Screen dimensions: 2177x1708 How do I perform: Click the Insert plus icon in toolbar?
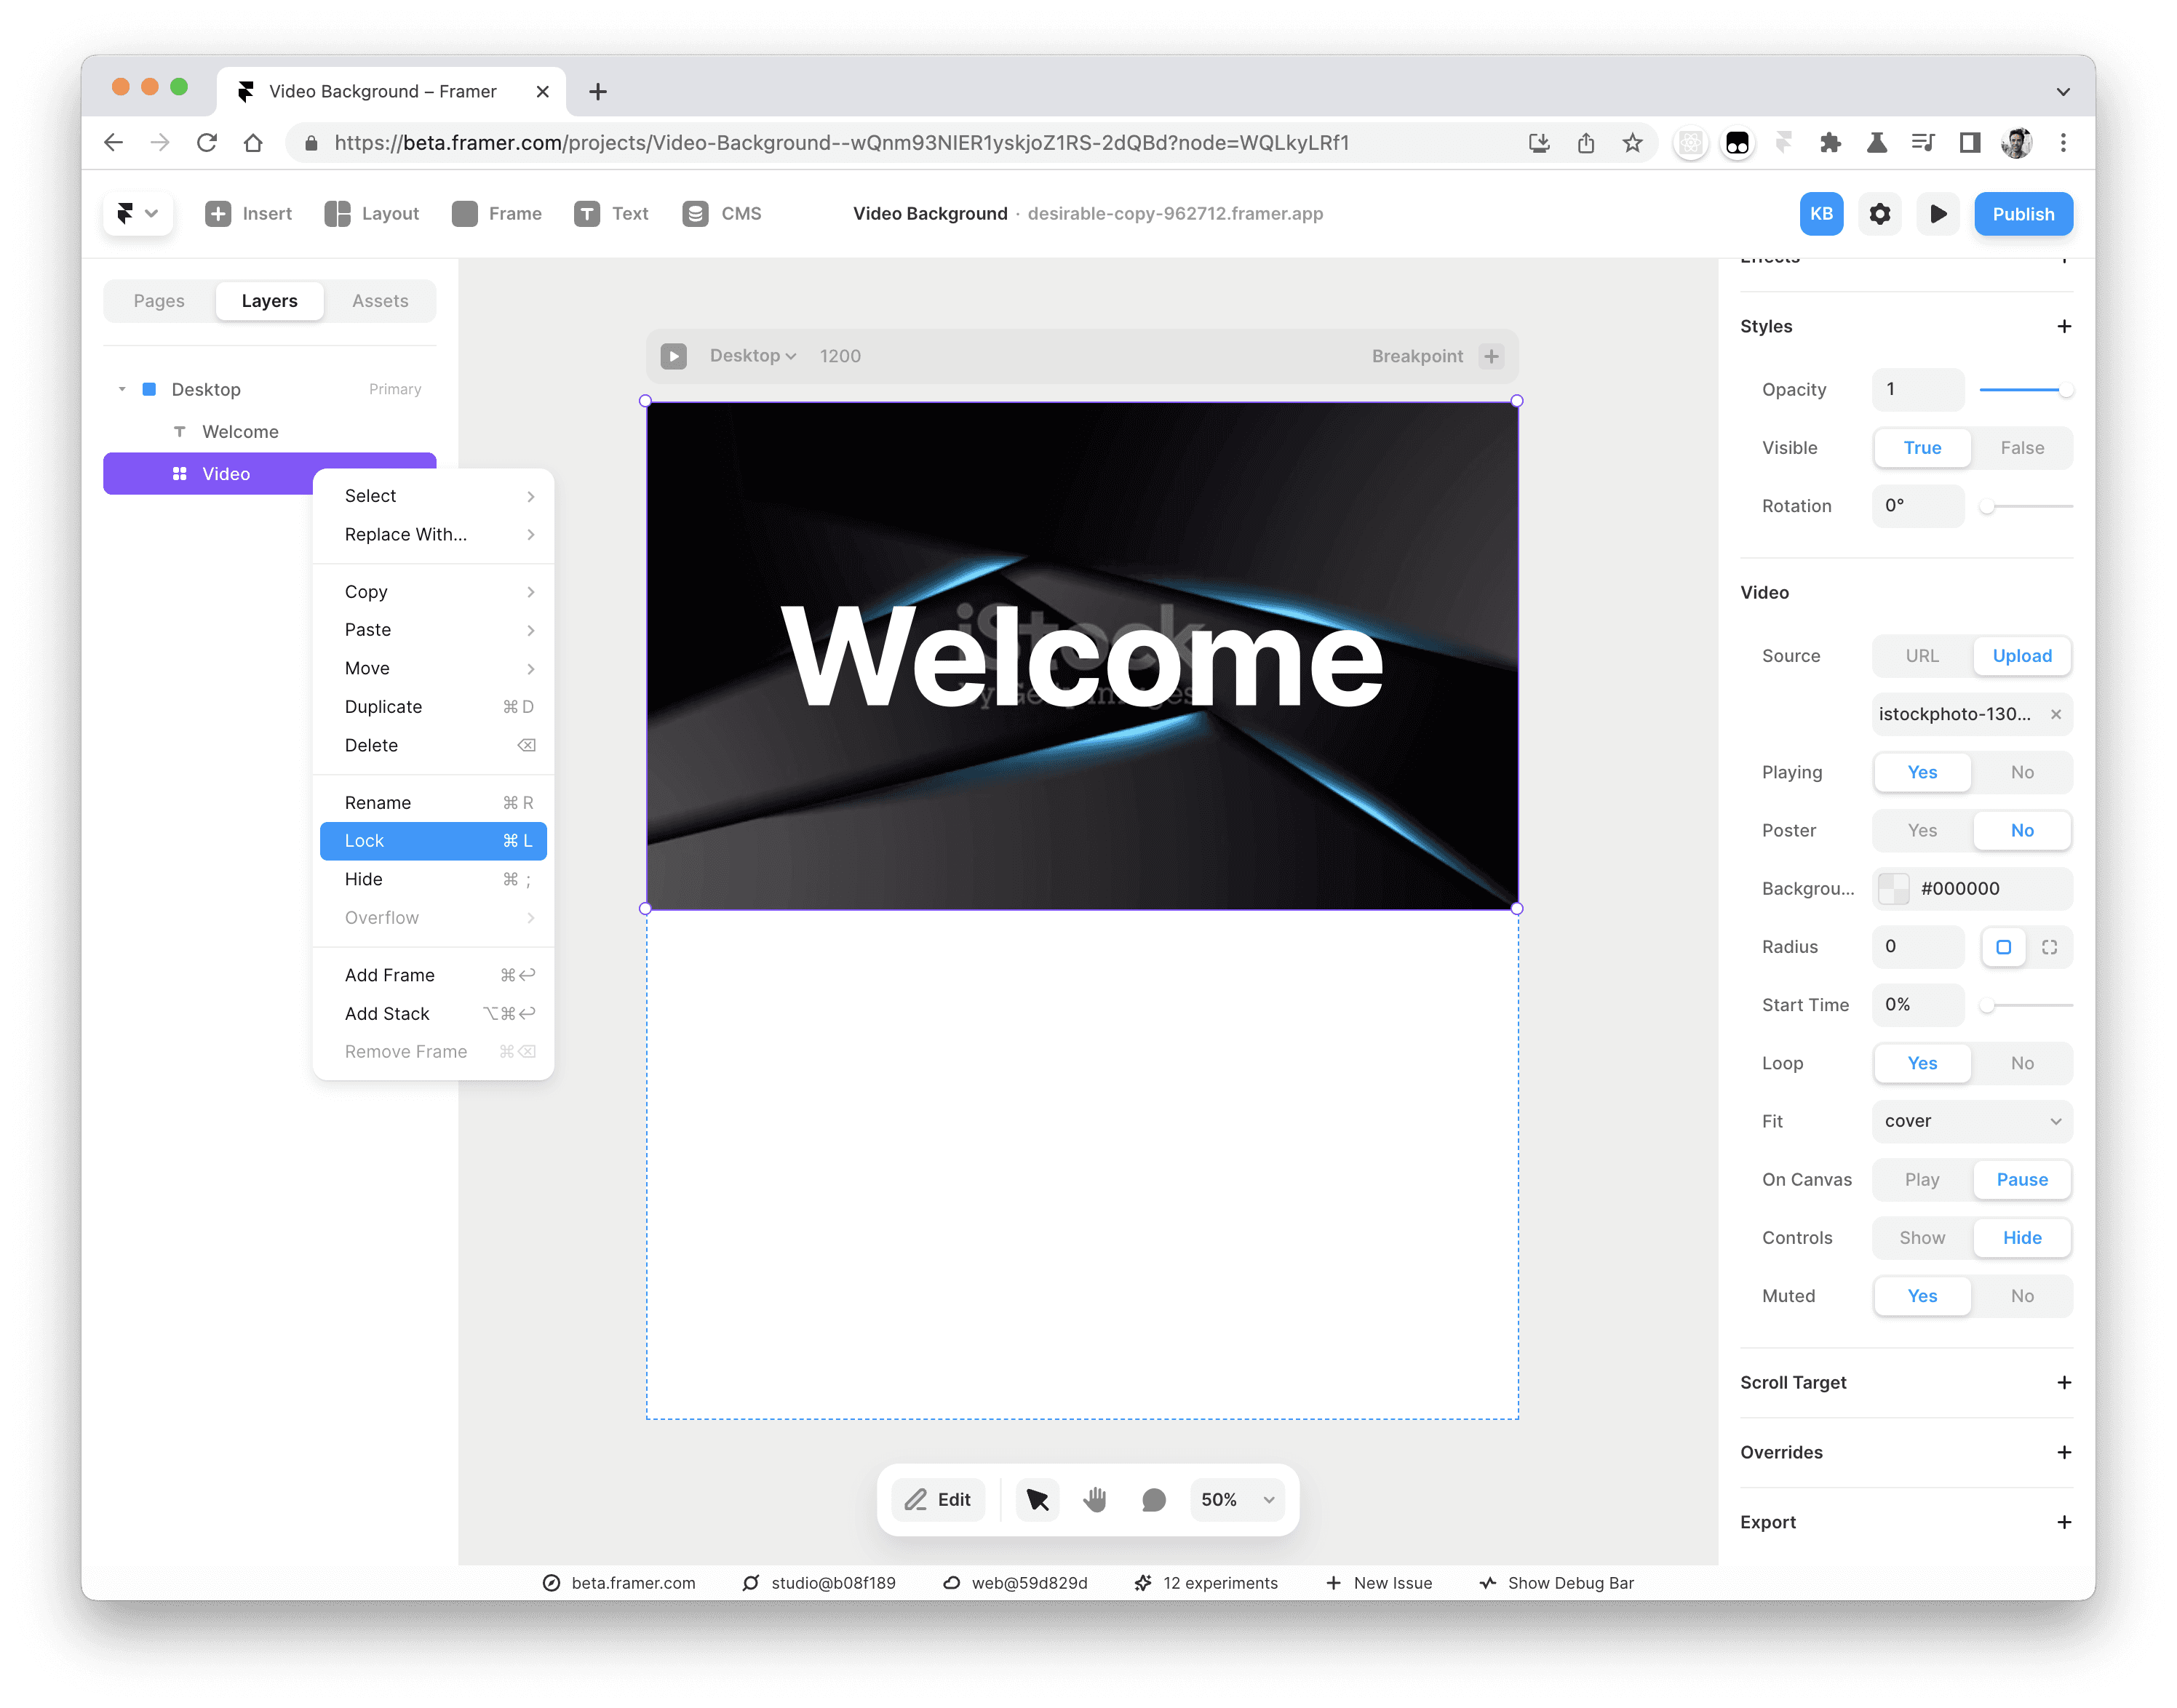[217, 214]
